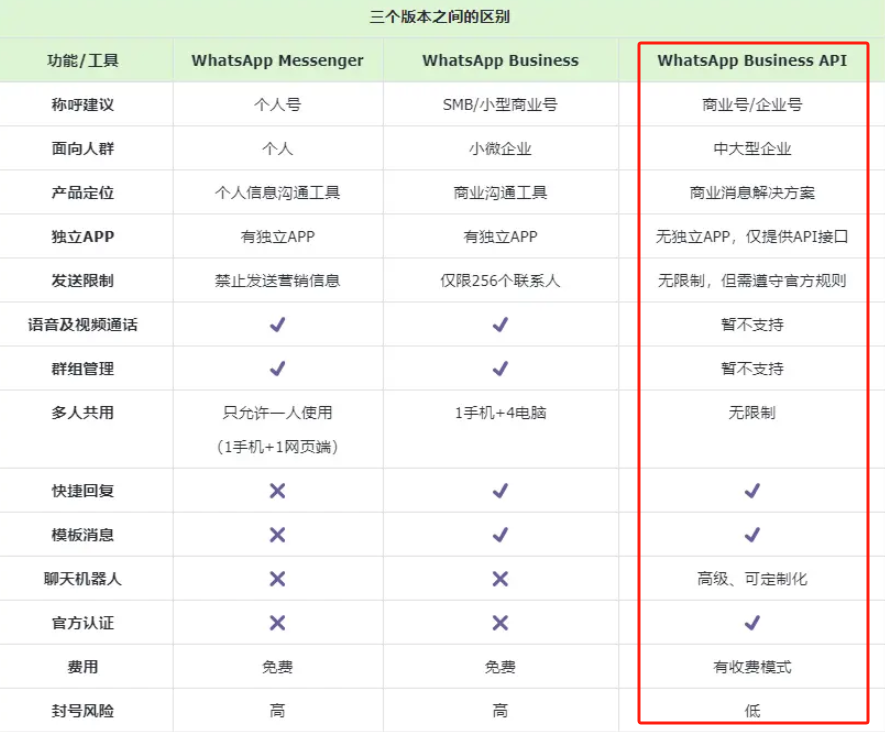Click the 语音及视频通话 checkmark under WhatsApp Business
The width and height of the screenshot is (885, 732).
click(x=500, y=325)
